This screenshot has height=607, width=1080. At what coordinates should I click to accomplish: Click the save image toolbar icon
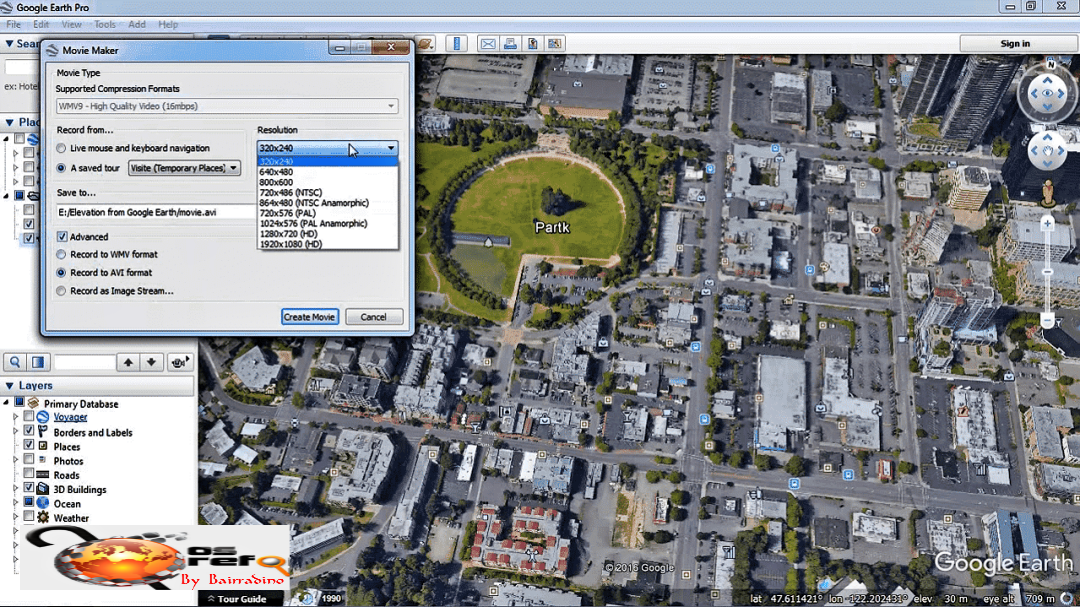[532, 44]
